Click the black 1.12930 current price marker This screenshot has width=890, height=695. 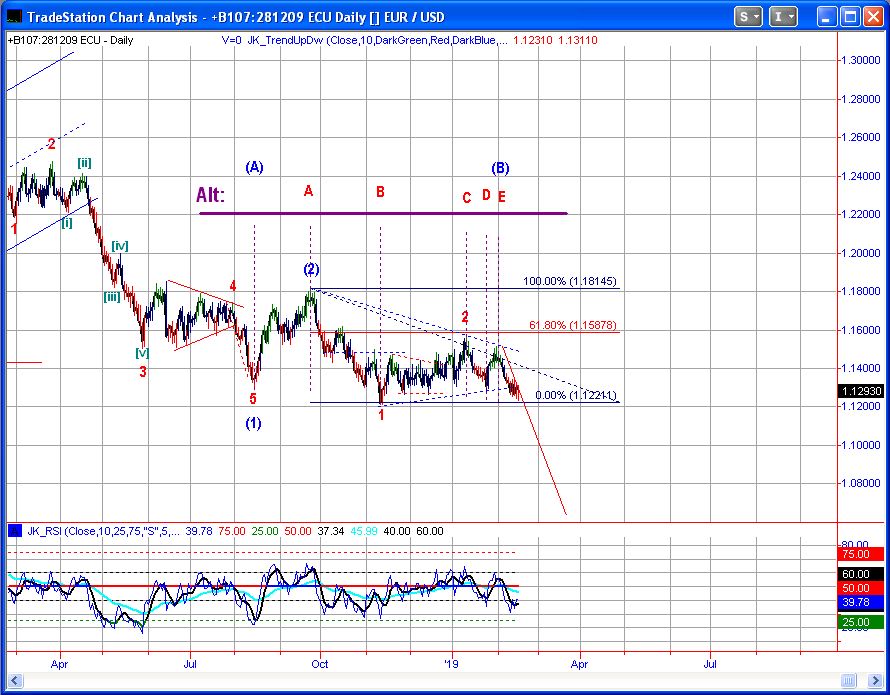[x=861, y=391]
